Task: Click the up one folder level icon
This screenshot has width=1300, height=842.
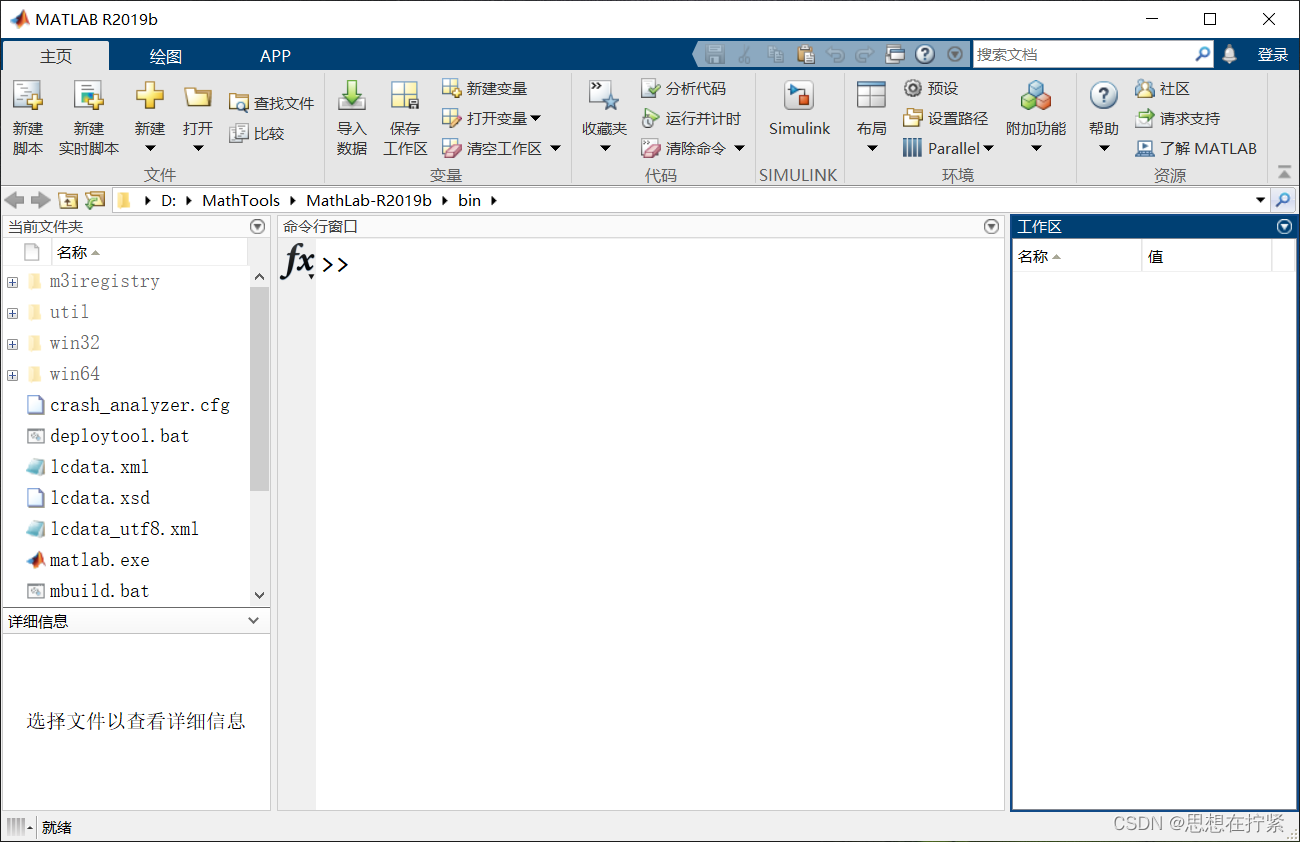Action: (x=68, y=200)
